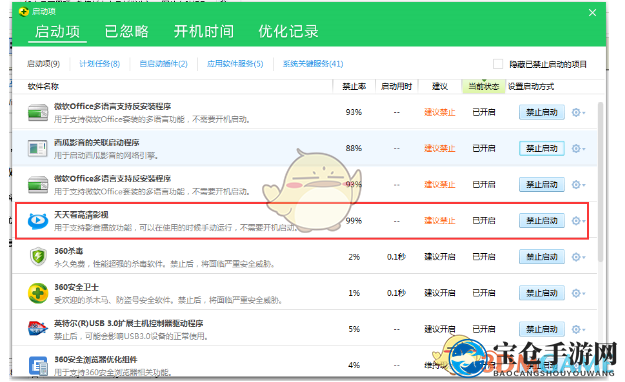The height and width of the screenshot is (382, 625).
Task: Open gear dropdown for 英特尔 USB 3.0 row
Action: (578, 329)
